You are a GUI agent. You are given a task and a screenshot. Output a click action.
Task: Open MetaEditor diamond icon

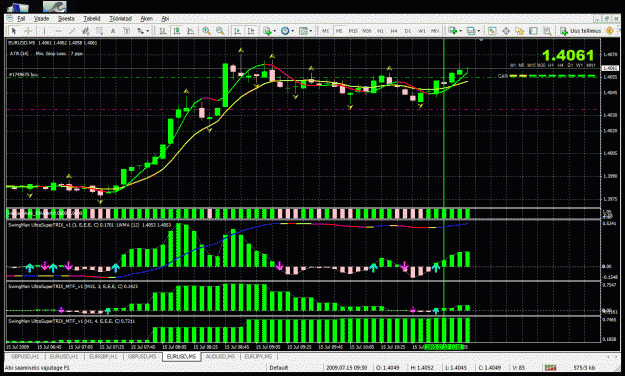pos(609,31)
